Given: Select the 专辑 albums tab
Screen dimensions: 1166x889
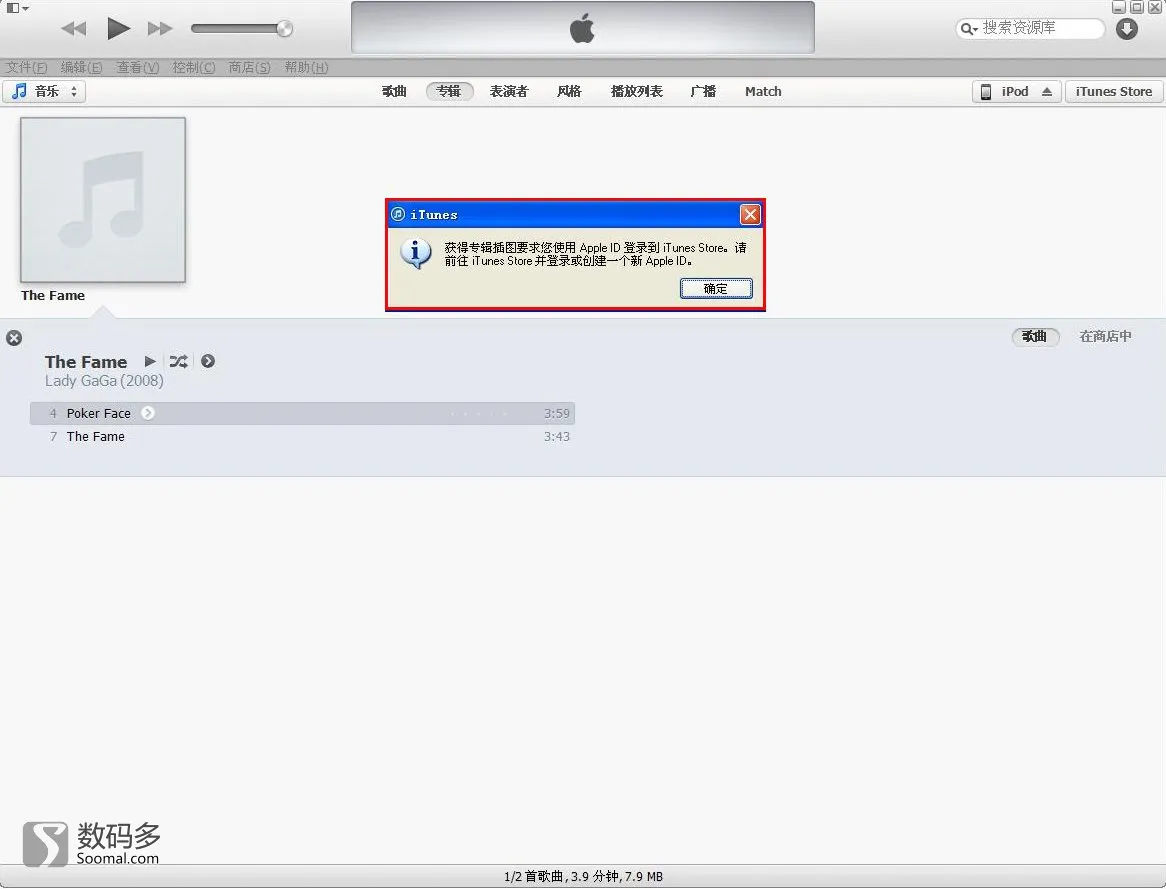Looking at the screenshot, I should click(x=449, y=92).
